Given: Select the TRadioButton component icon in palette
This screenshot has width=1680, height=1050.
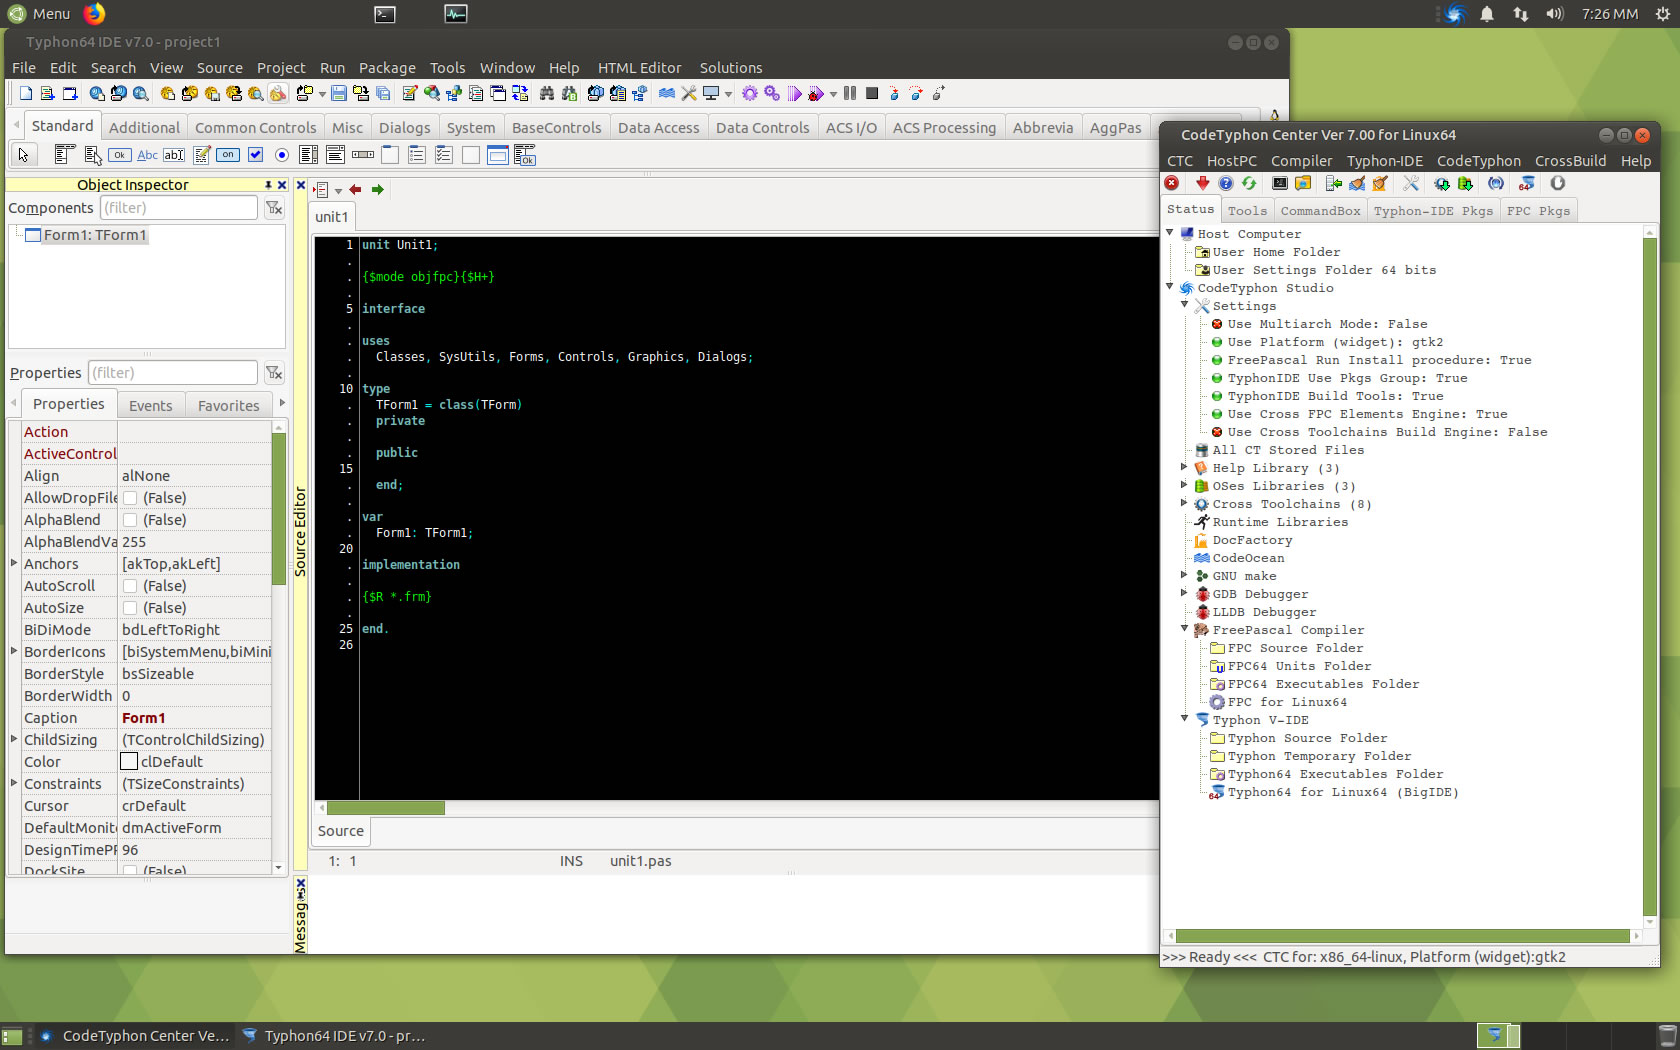Looking at the screenshot, I should (282, 155).
